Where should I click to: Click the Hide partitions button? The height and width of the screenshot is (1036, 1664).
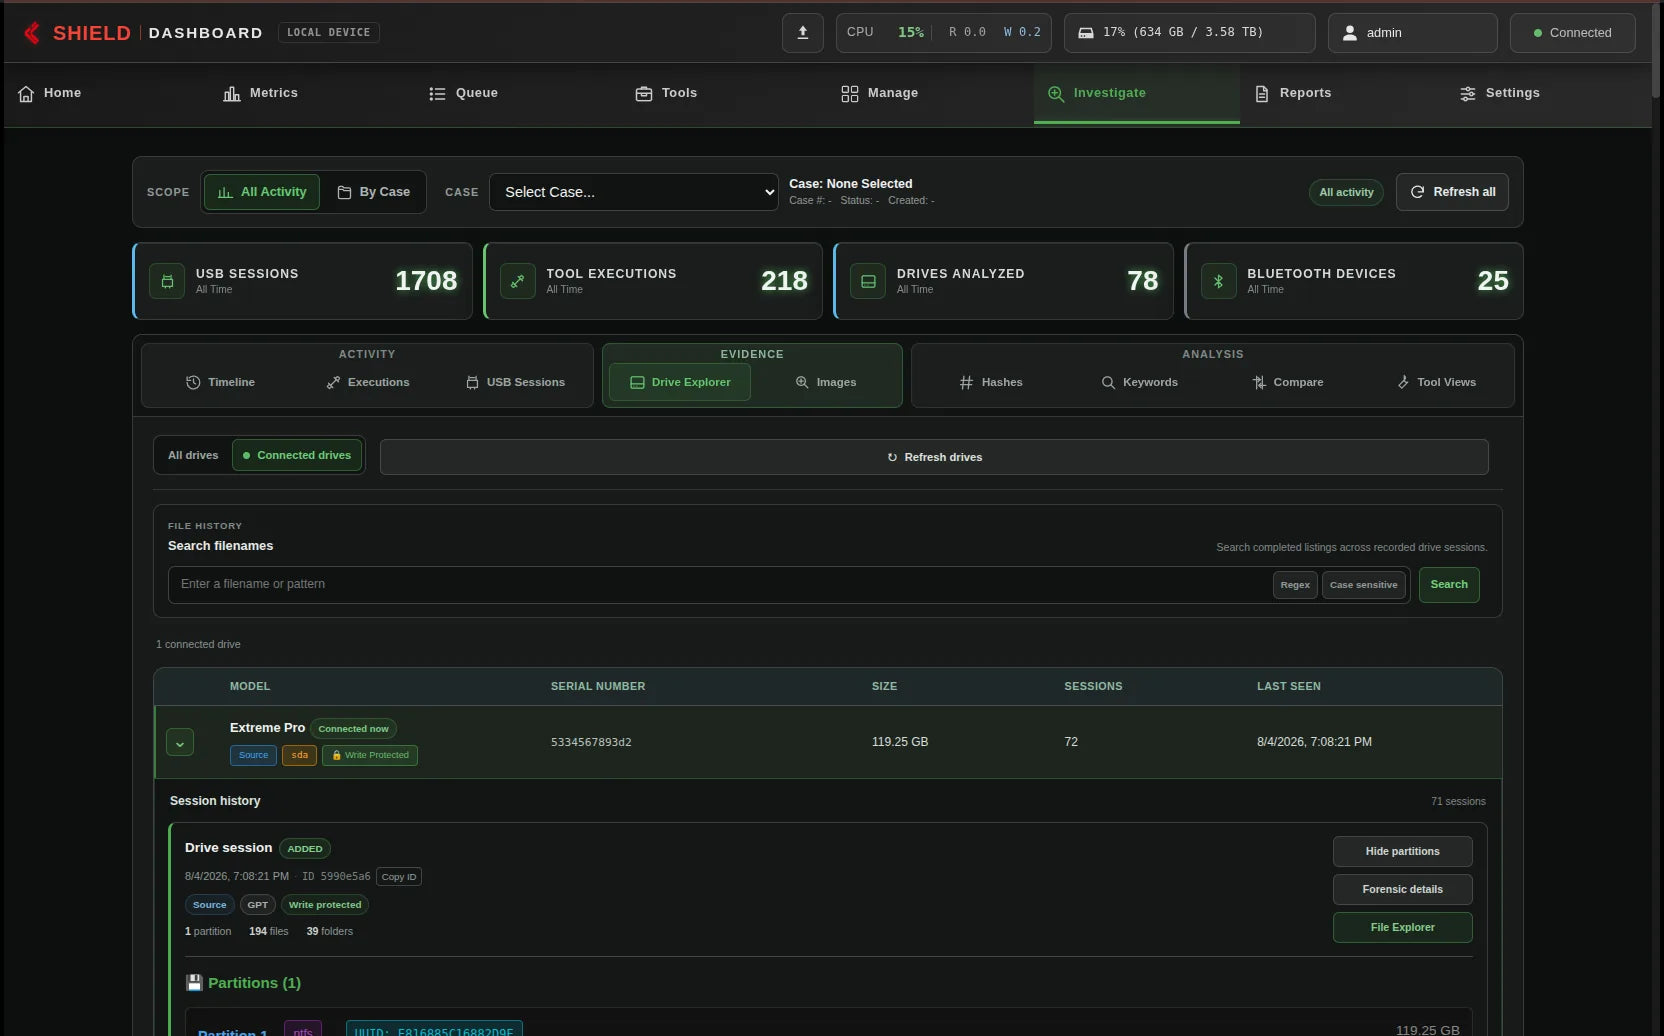pos(1402,851)
